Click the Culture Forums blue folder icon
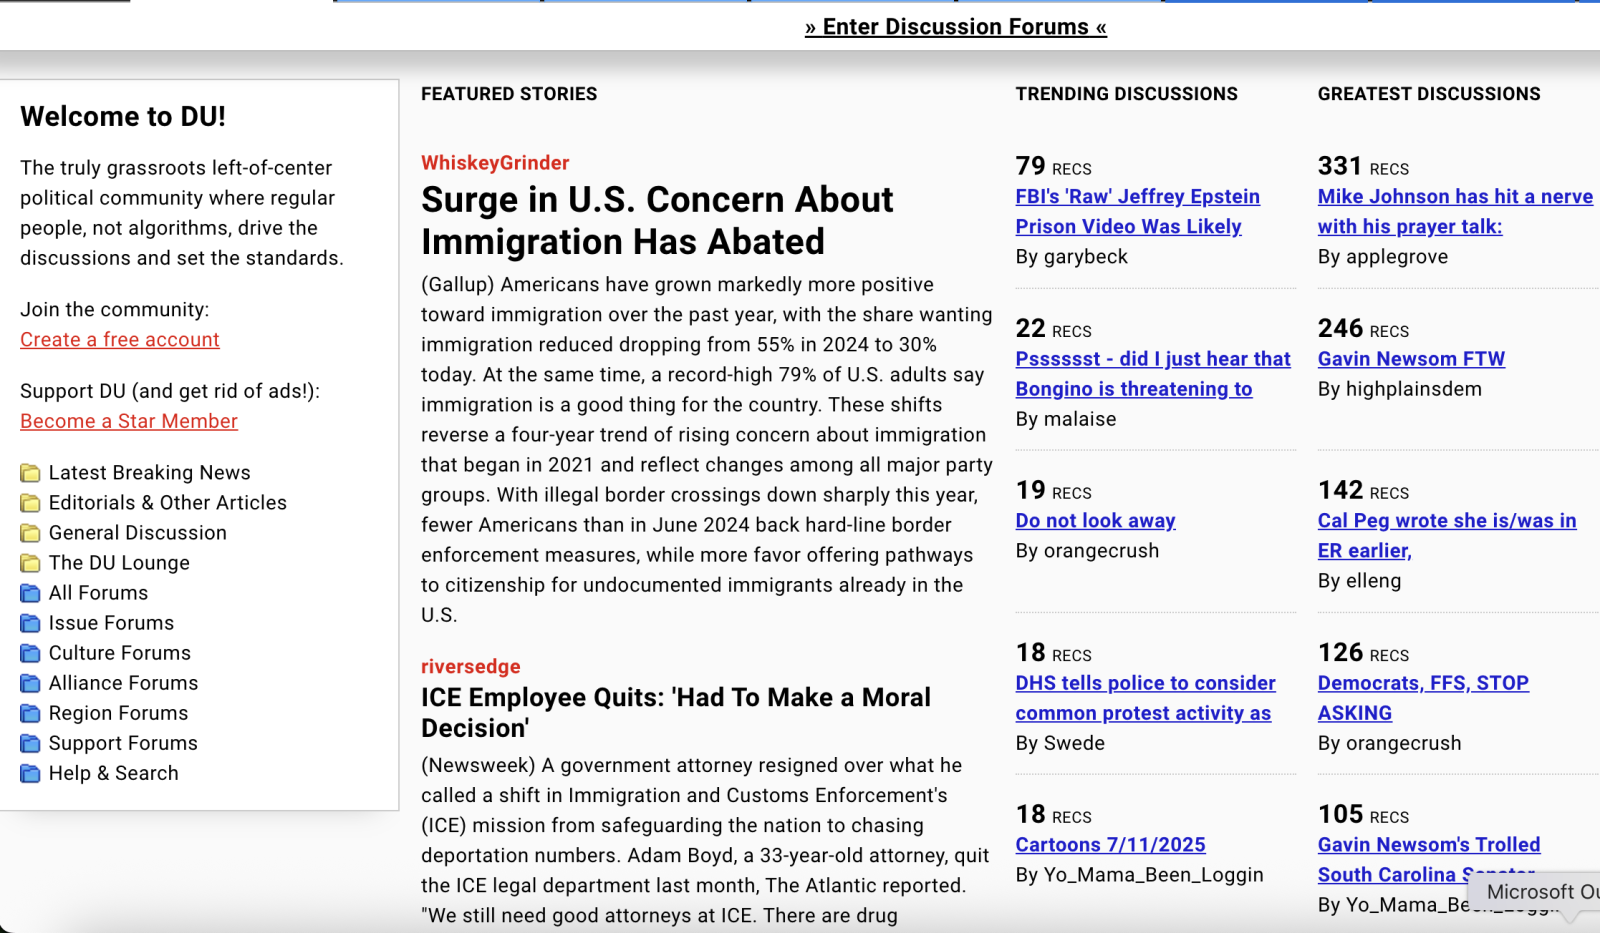The image size is (1600, 933). (31, 653)
